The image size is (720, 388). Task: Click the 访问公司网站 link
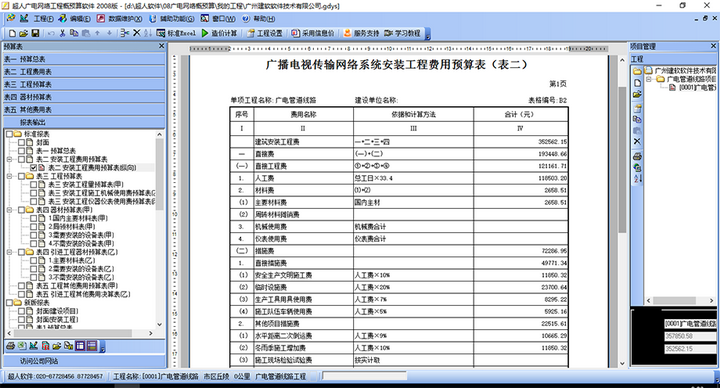point(39,361)
